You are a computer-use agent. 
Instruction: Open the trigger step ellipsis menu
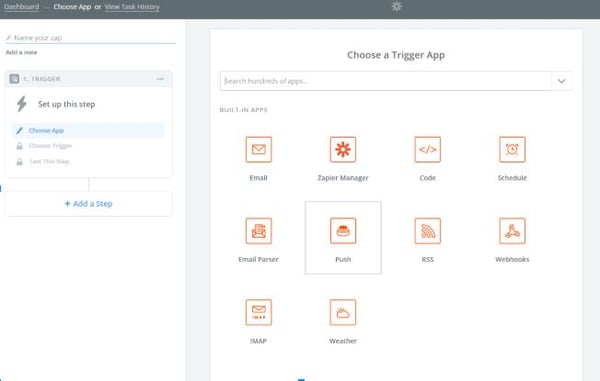tap(160, 79)
